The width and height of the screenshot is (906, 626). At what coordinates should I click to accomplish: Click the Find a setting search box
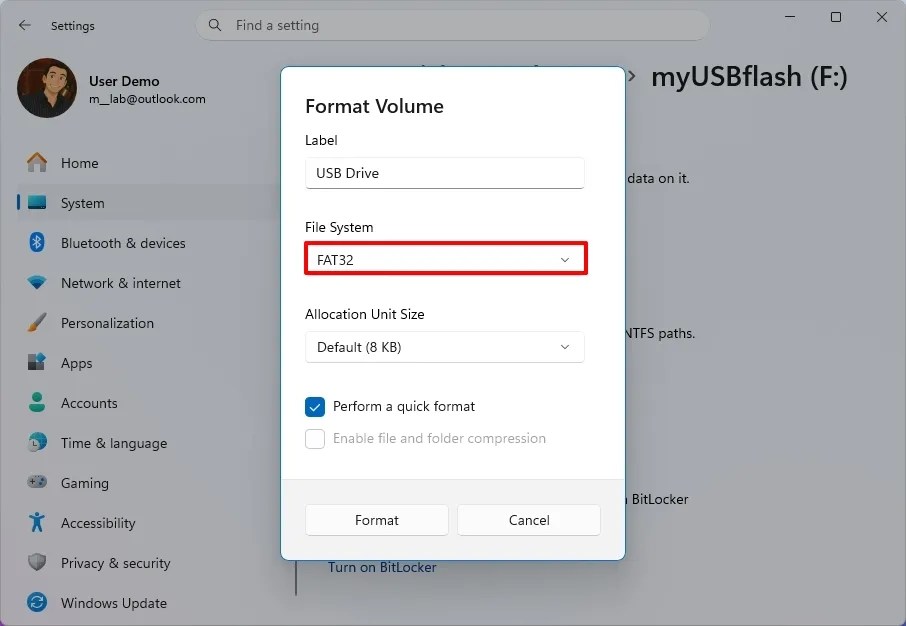(452, 25)
